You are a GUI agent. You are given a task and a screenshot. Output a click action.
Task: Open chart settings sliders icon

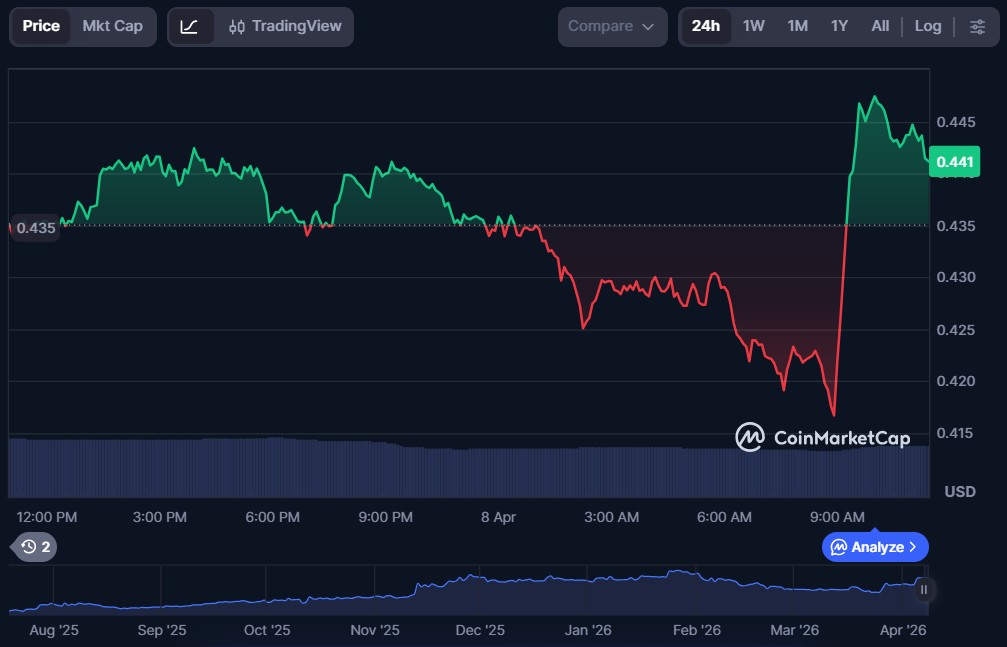(x=977, y=26)
